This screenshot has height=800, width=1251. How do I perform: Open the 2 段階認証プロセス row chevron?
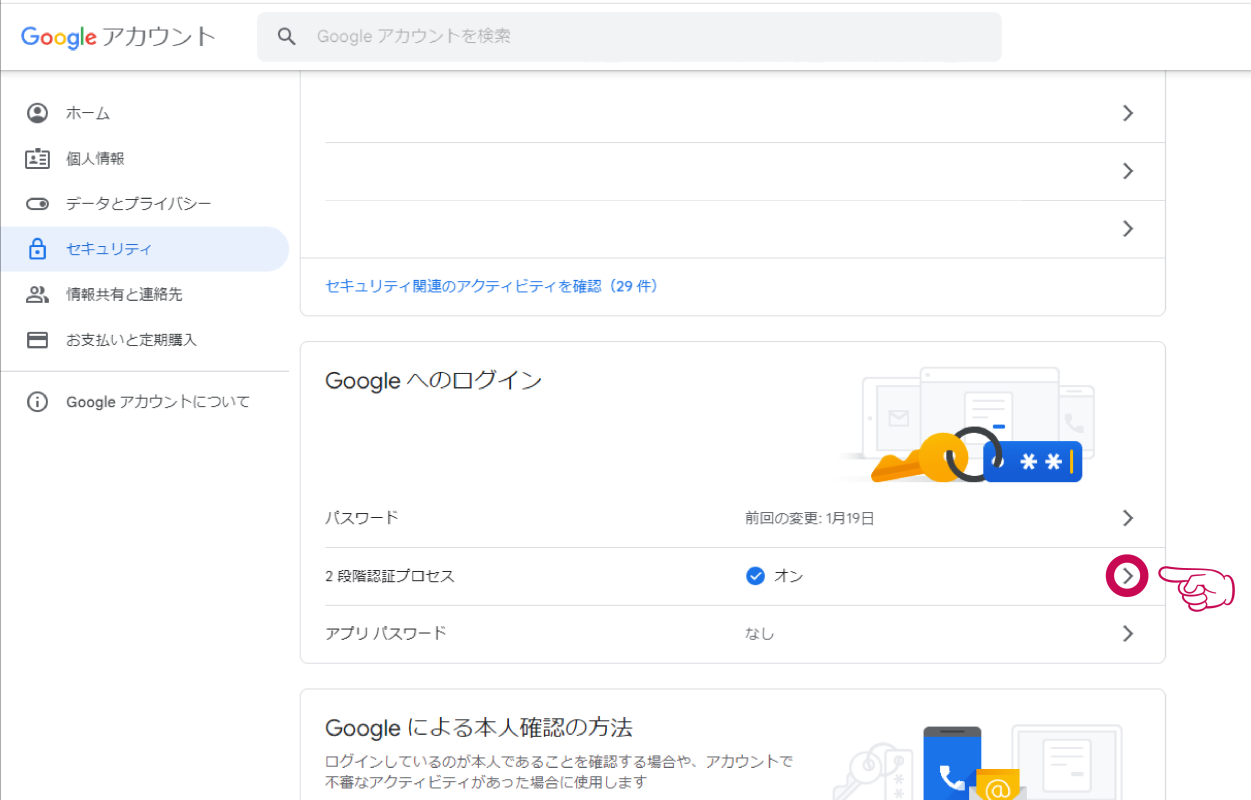pos(1128,576)
